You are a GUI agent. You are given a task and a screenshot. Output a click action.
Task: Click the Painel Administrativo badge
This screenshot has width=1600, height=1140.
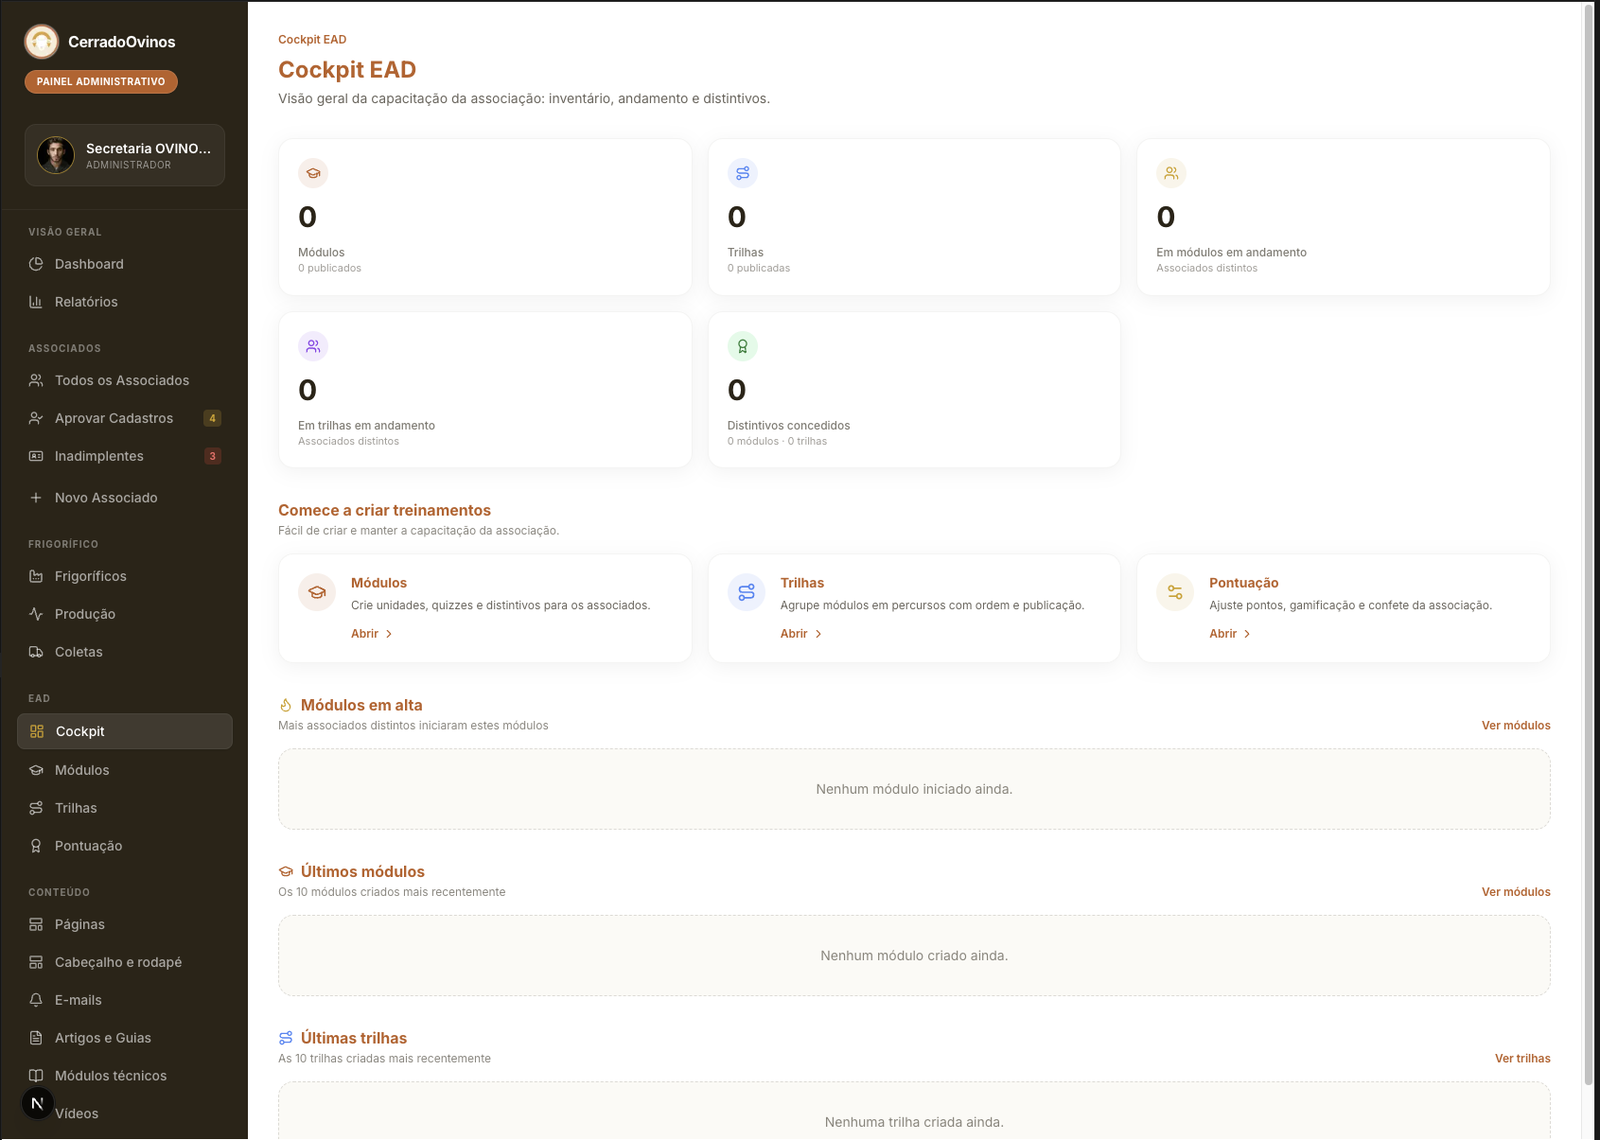(x=101, y=82)
